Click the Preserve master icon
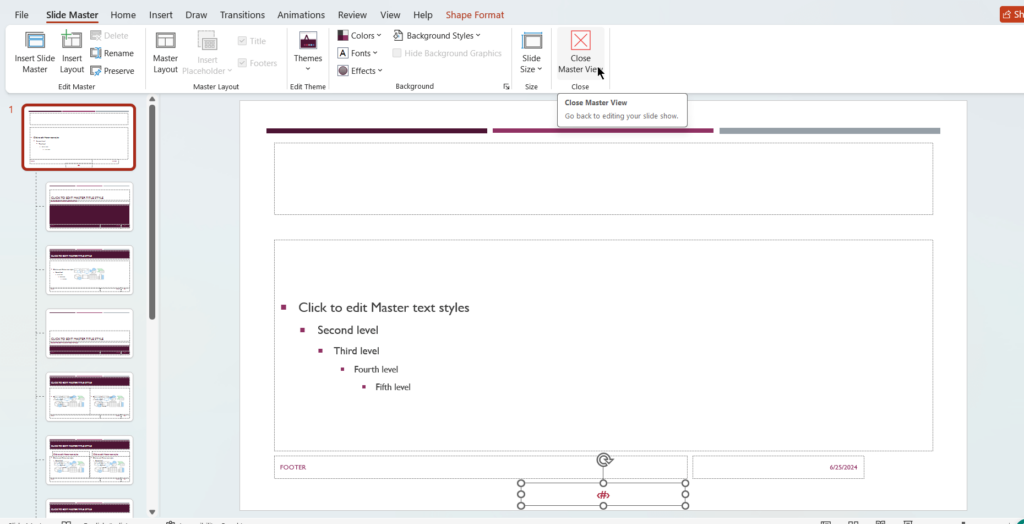The image size is (1024, 524). [x=98, y=71]
